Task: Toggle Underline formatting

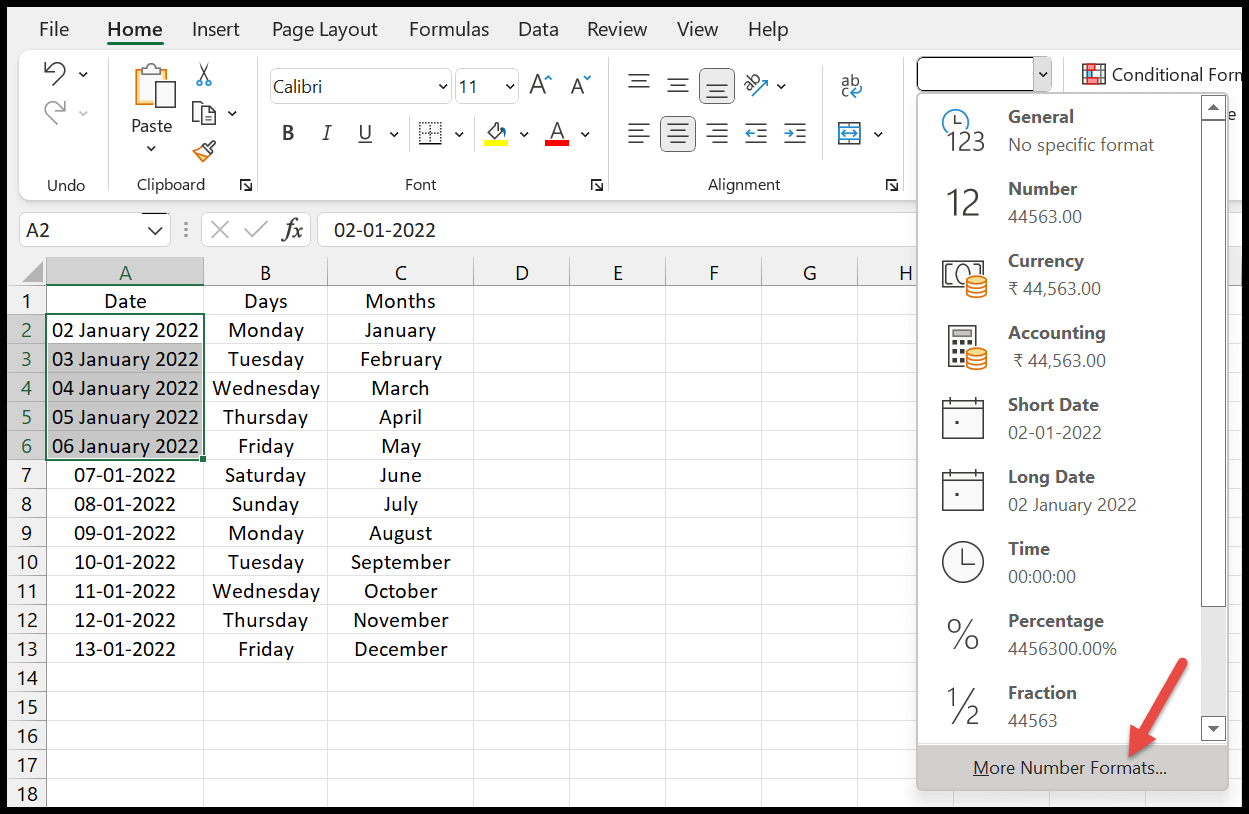Action: tap(365, 133)
